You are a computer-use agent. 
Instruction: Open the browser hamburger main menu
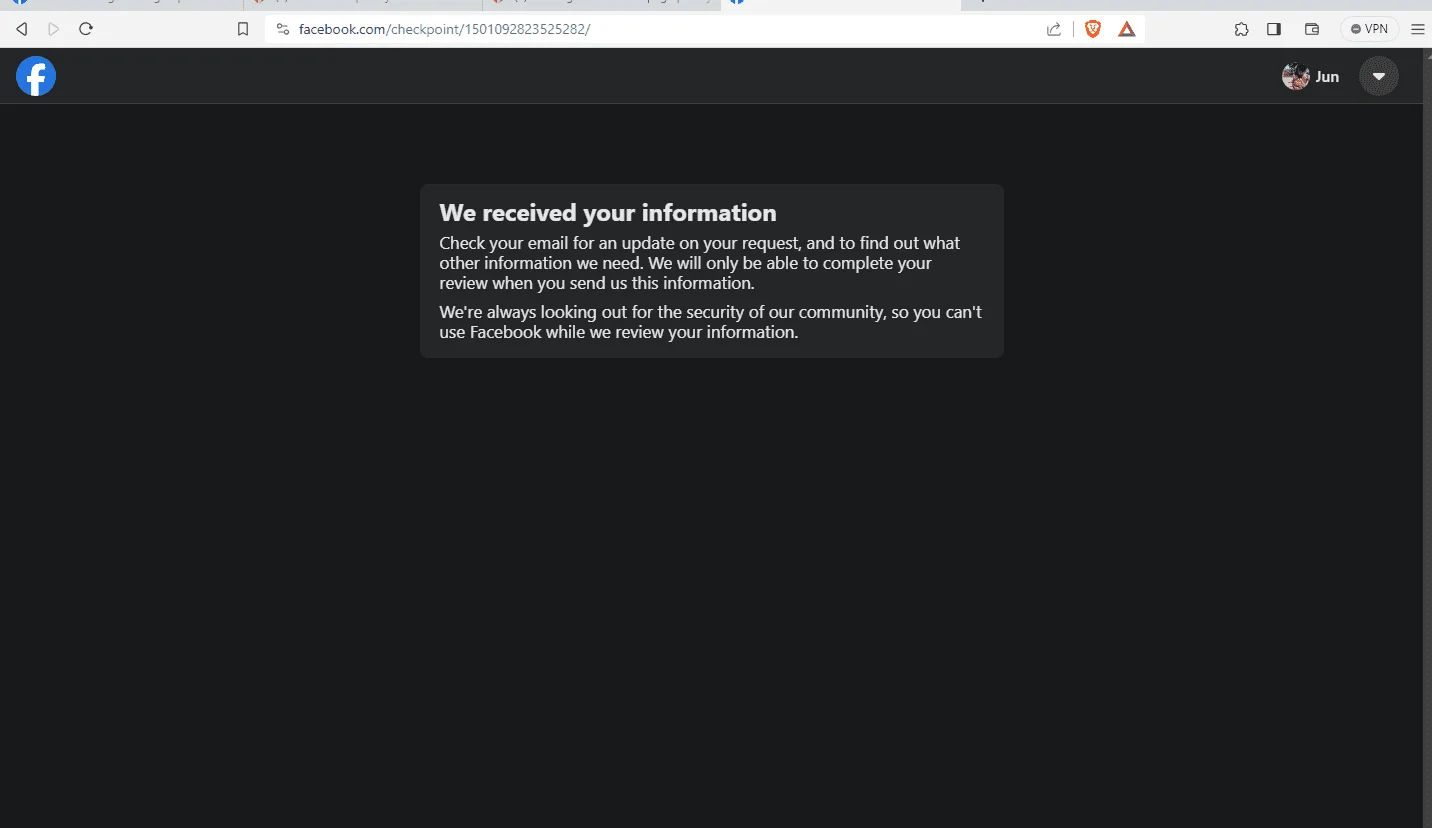tap(1417, 29)
